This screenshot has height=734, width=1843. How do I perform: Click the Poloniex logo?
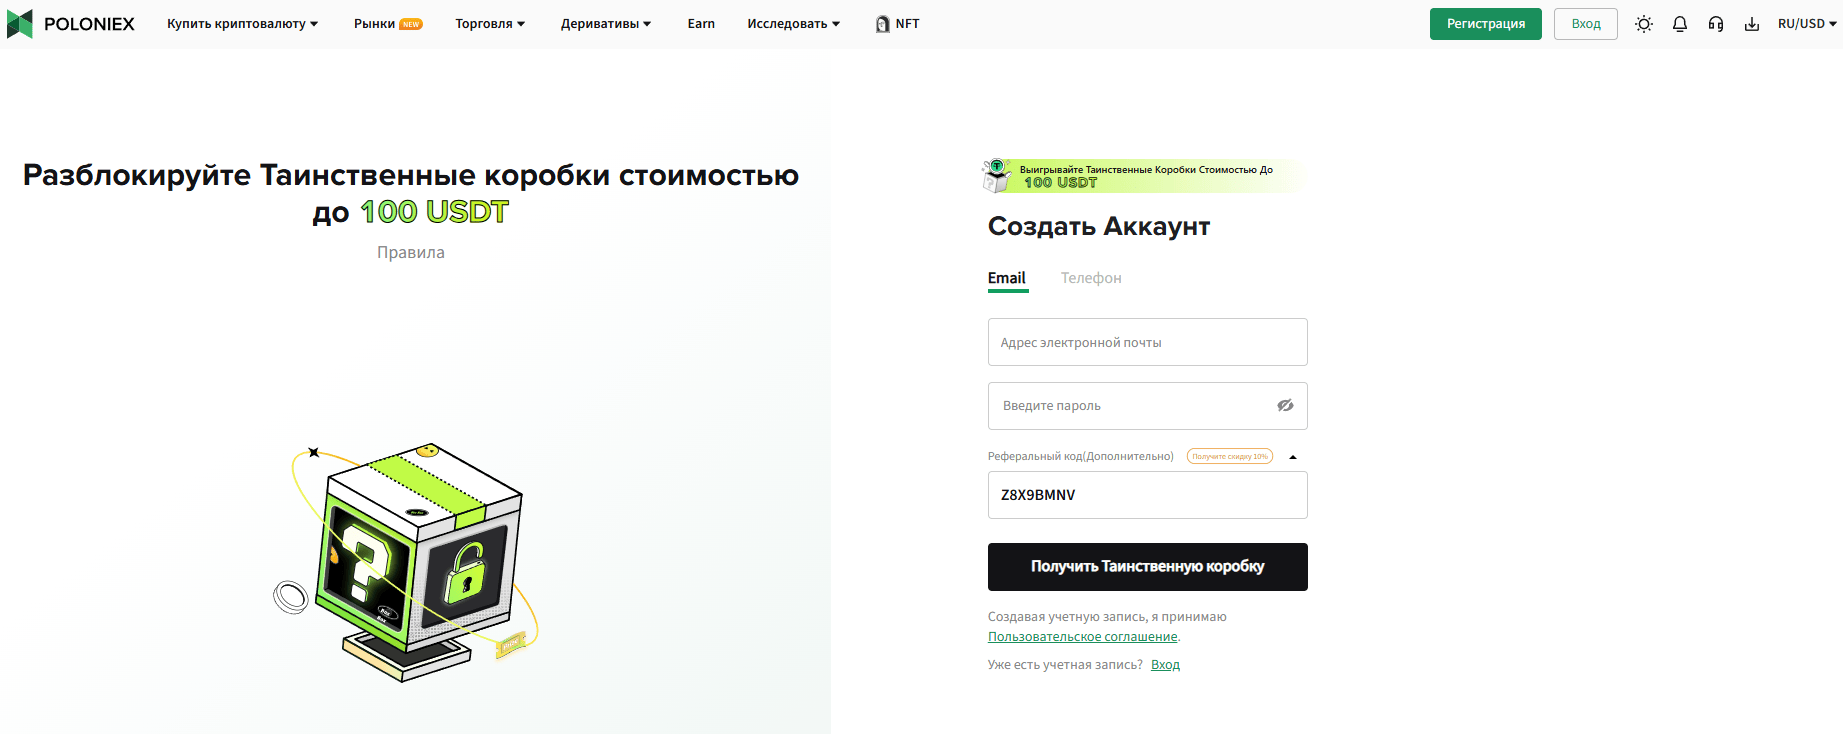pos(71,24)
